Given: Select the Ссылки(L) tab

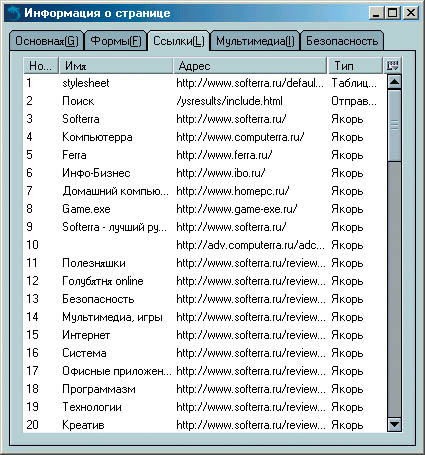Looking at the screenshot, I should coord(179,41).
